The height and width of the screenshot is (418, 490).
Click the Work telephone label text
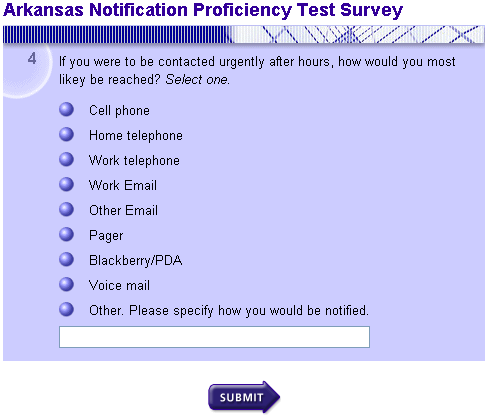click(134, 161)
